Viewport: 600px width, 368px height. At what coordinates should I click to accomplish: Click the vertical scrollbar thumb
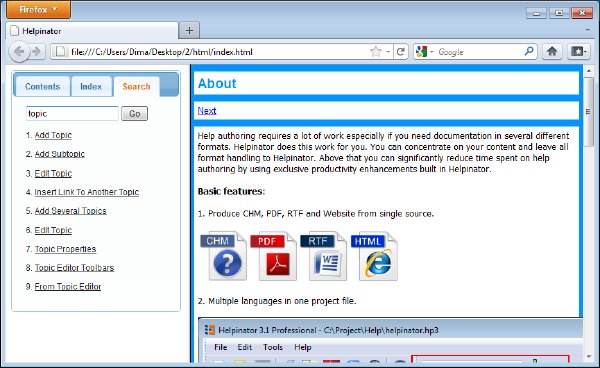[x=589, y=111]
